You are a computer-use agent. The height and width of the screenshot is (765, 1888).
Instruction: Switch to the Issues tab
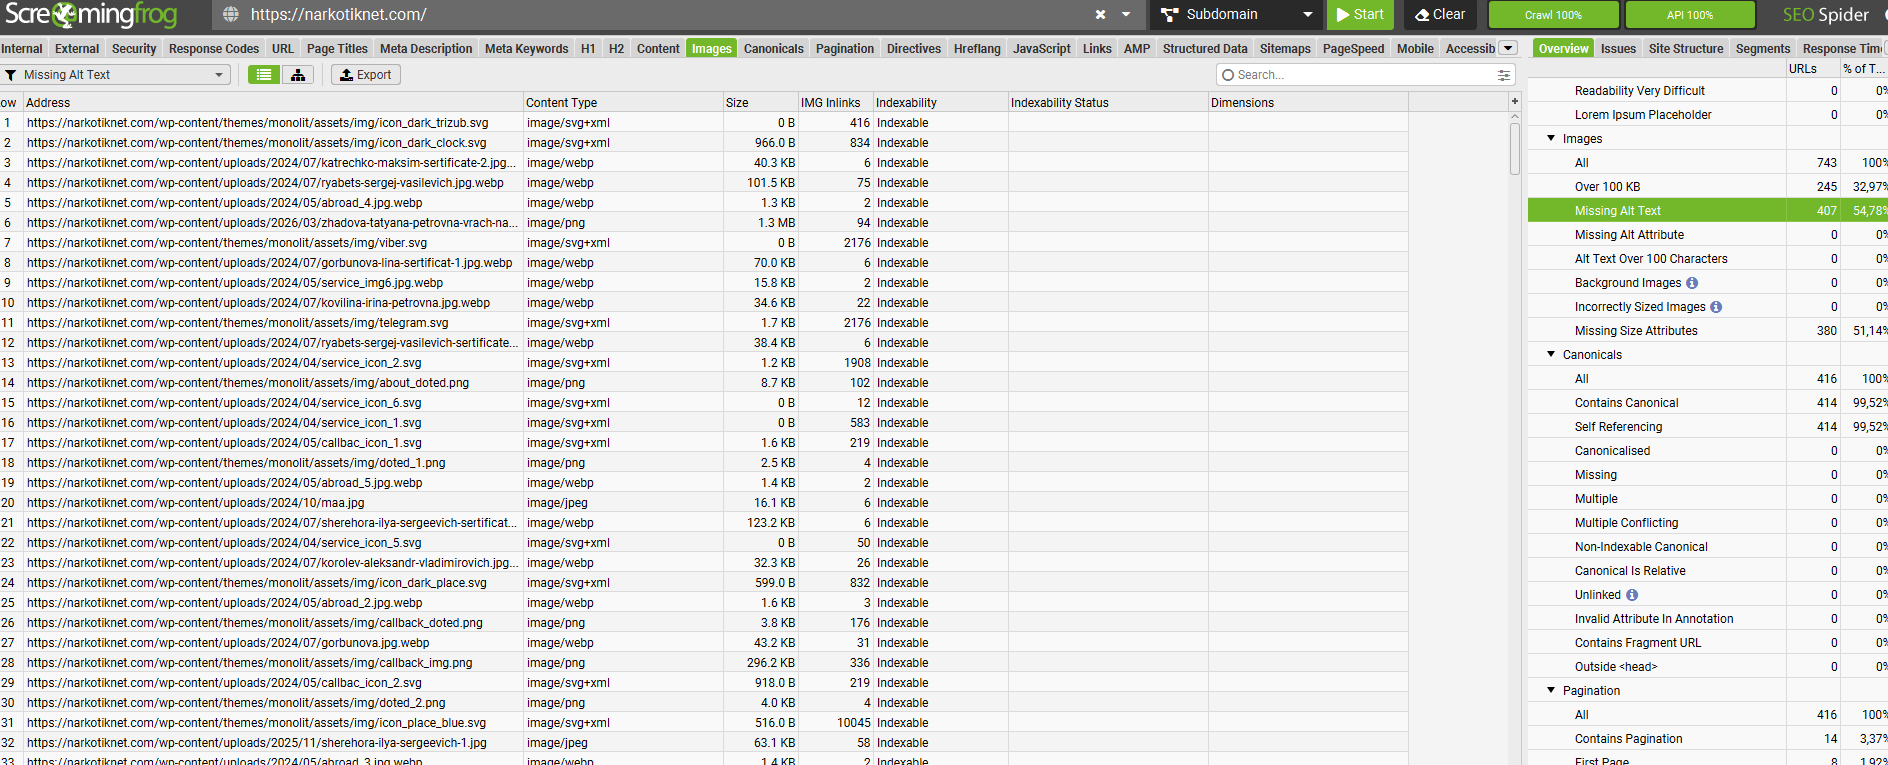click(x=1618, y=49)
